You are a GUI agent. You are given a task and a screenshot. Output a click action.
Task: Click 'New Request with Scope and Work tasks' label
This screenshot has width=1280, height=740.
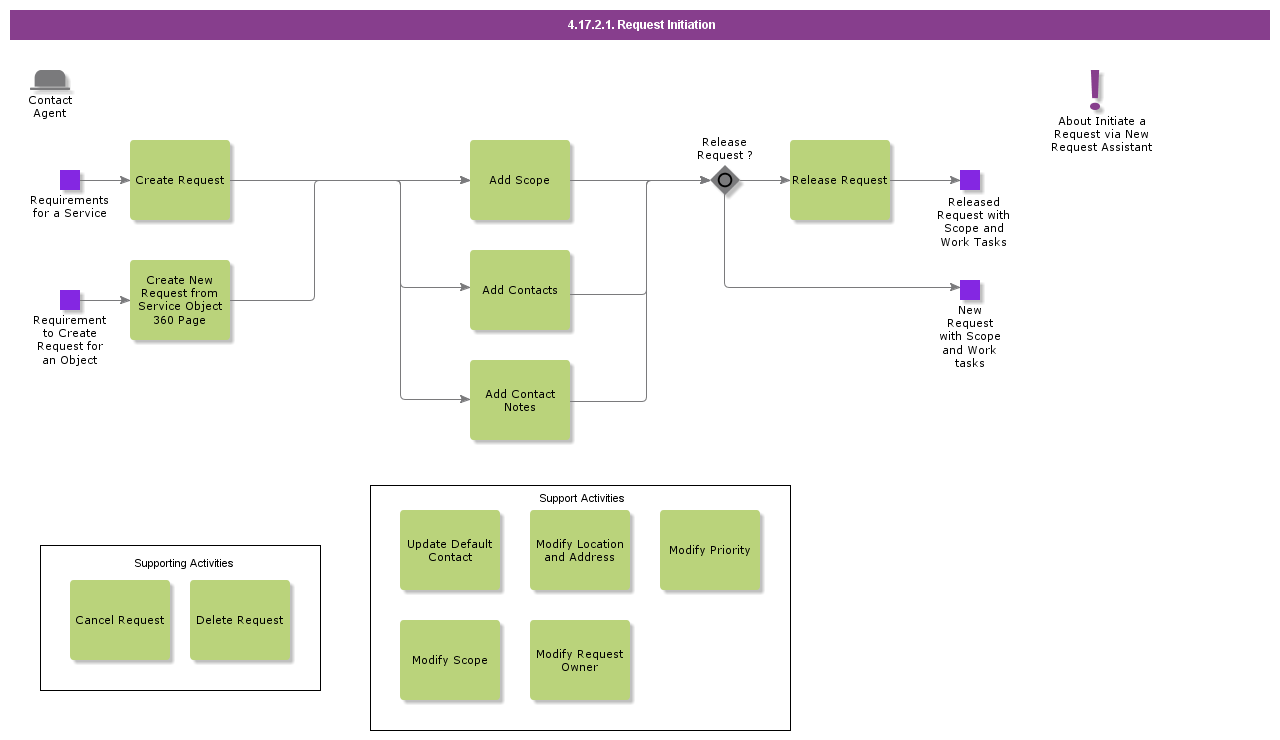[x=970, y=337]
